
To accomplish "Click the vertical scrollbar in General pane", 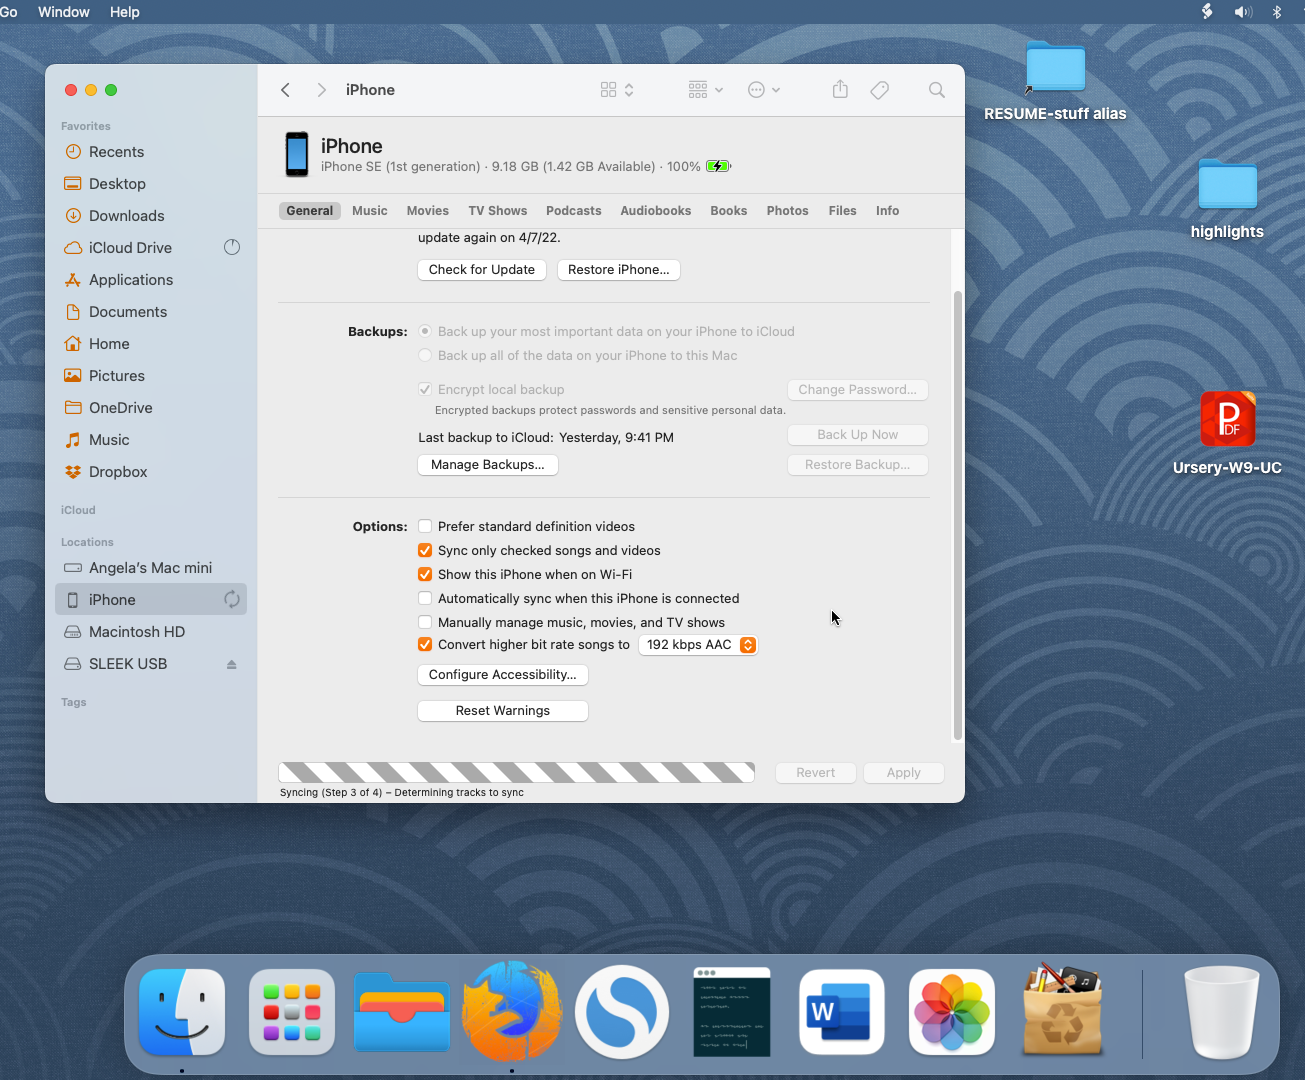I will pos(957,516).
